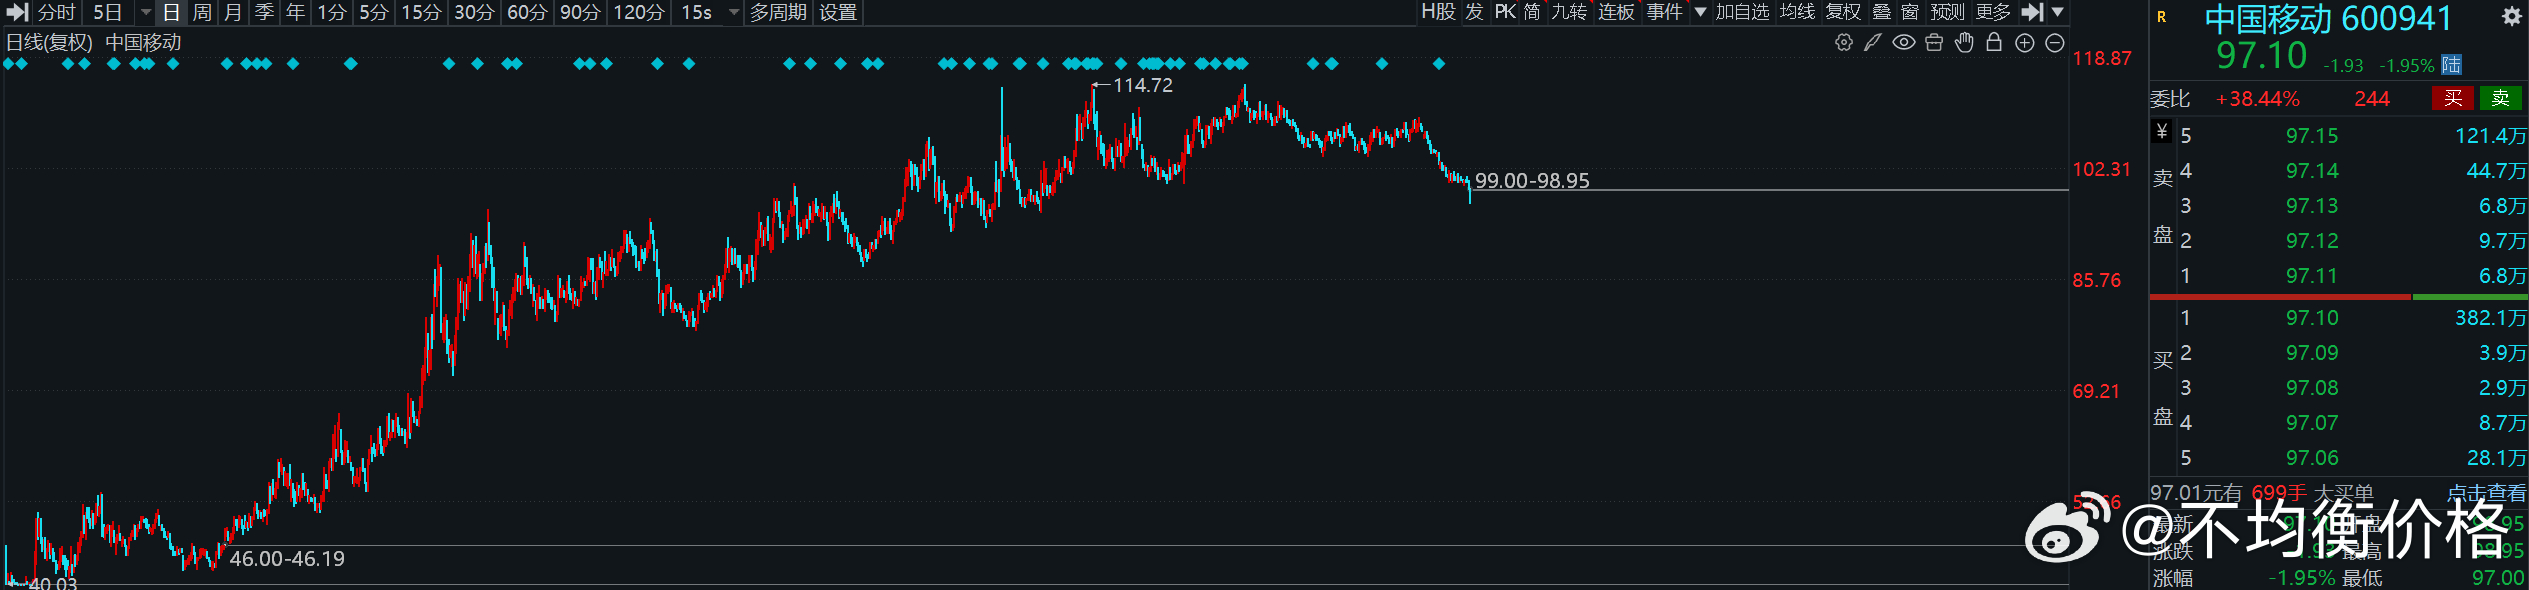Image resolution: width=2529 pixels, height=590 pixels.
Task: Toggle 复权 price adjustment
Action: [1843, 12]
